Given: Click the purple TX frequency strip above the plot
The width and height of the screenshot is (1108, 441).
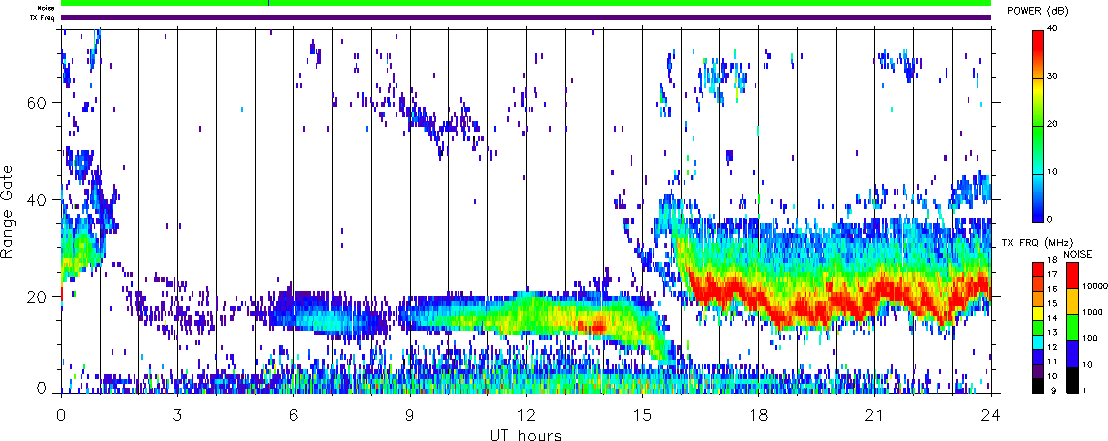Looking at the screenshot, I should 526,17.
